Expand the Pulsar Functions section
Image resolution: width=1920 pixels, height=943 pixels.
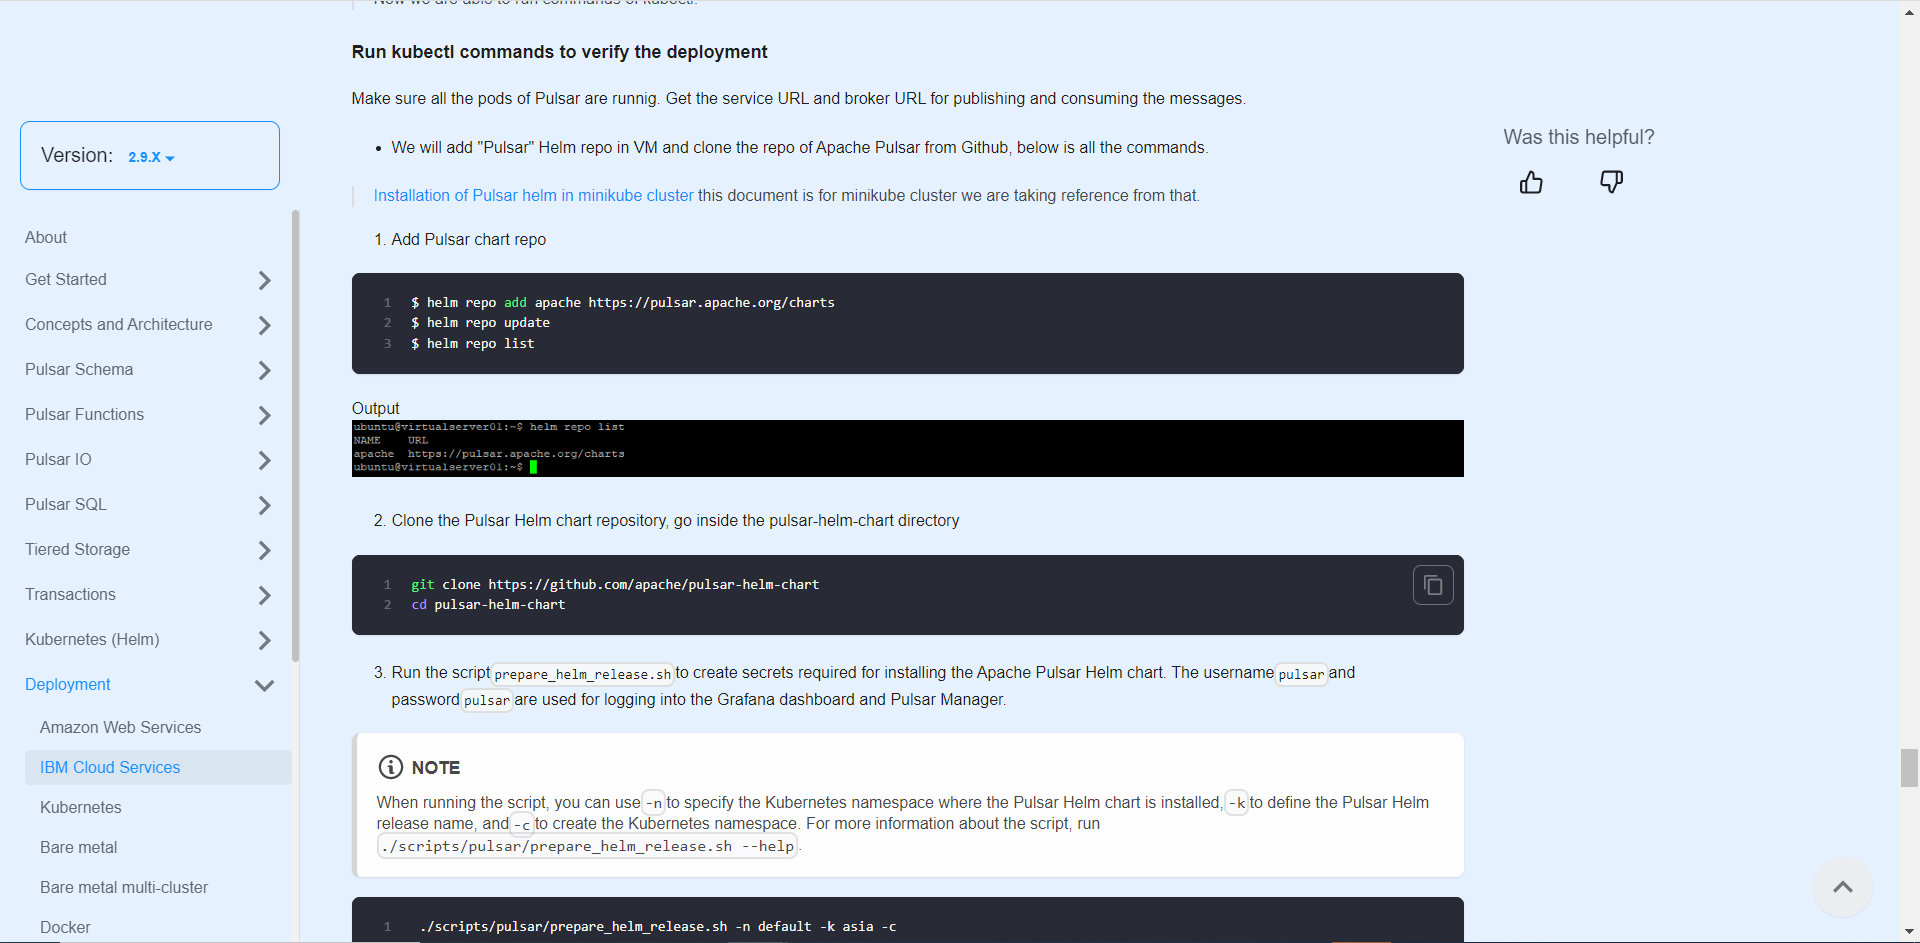pos(264,415)
